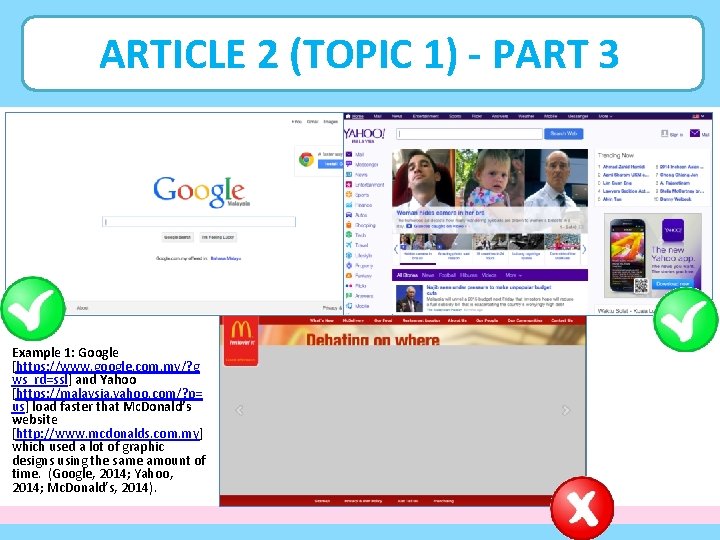Click I'm Feeling Lucky button

[x=218, y=237]
